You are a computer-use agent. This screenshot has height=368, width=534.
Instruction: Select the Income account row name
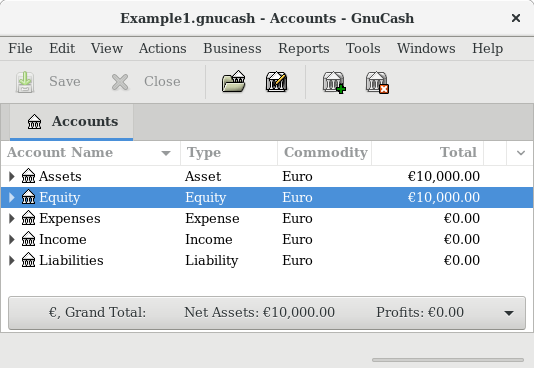tap(63, 240)
